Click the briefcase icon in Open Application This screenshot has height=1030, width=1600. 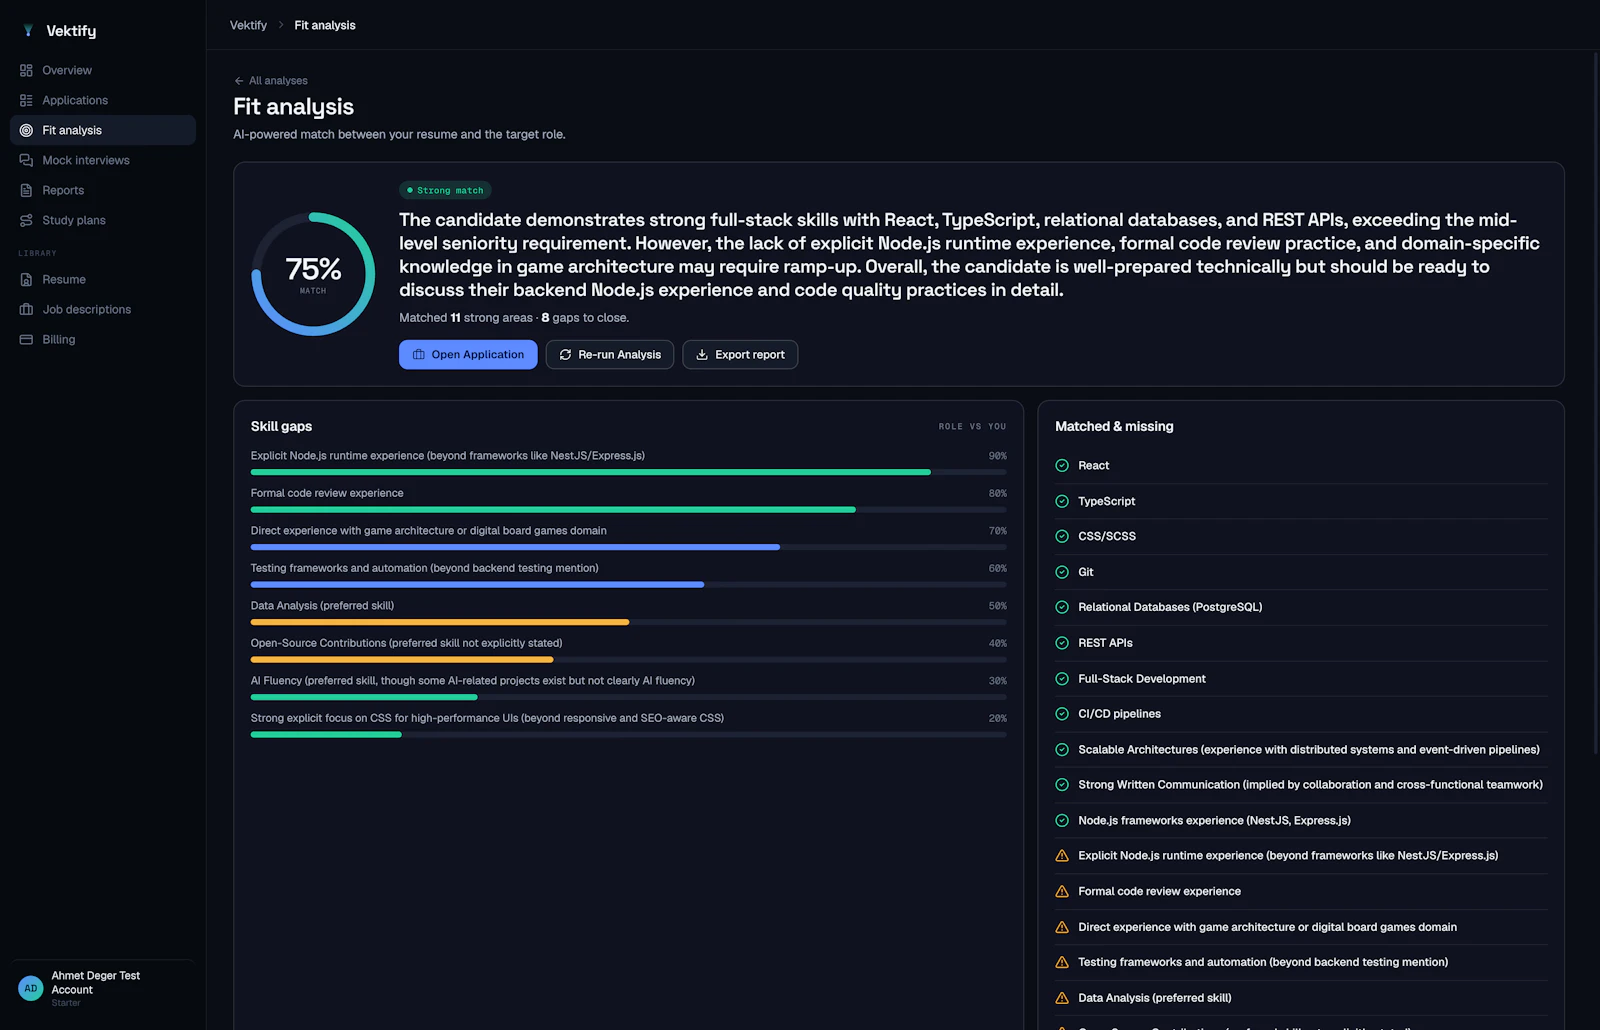419,355
